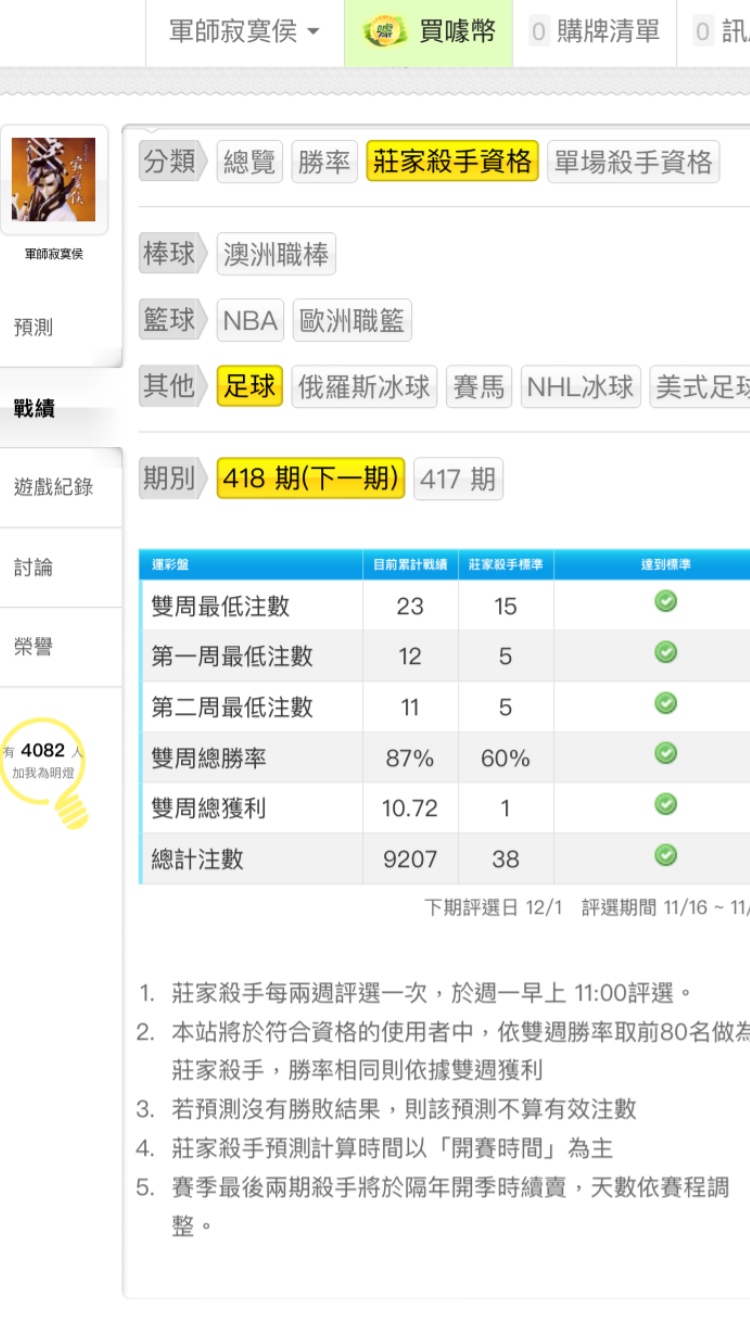Select the 戰績 sidebar tab

coord(60,408)
